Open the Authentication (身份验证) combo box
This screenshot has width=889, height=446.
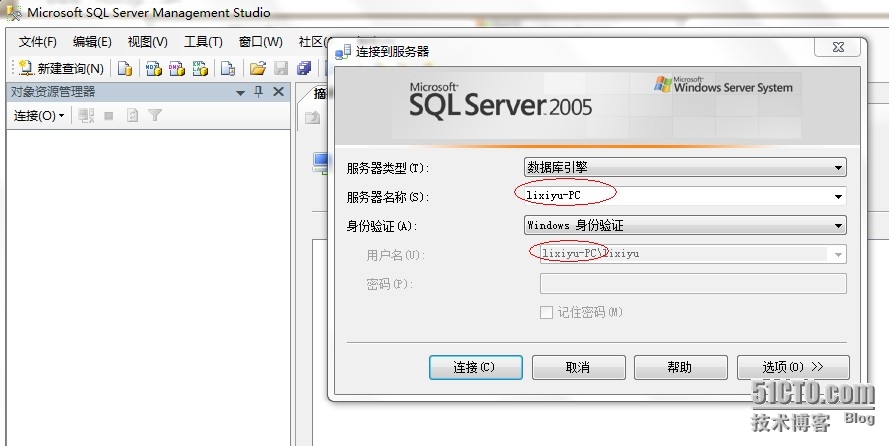[x=685, y=225]
